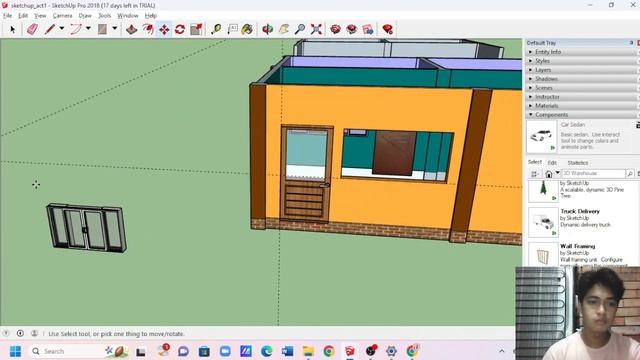Select the arrow Select tool
640x360 pixels.
coord(12,29)
